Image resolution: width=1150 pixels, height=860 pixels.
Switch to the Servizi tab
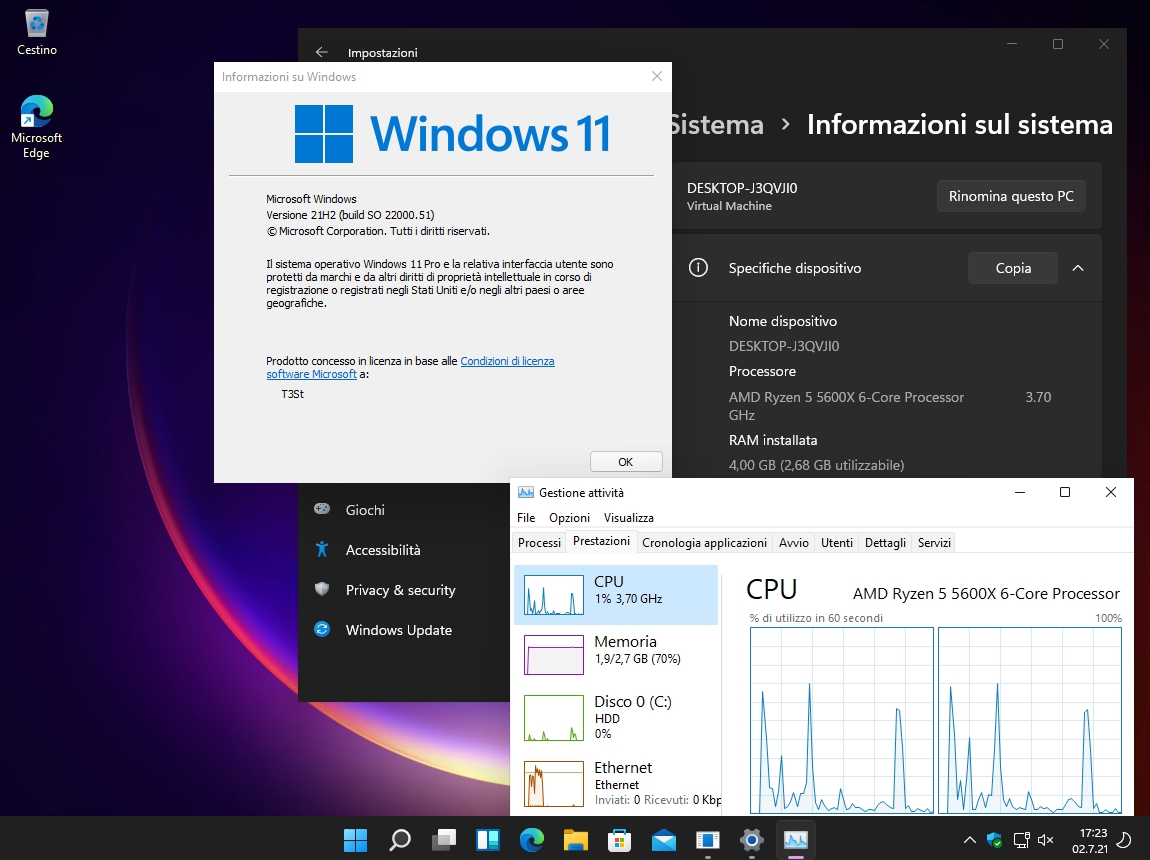[934, 543]
